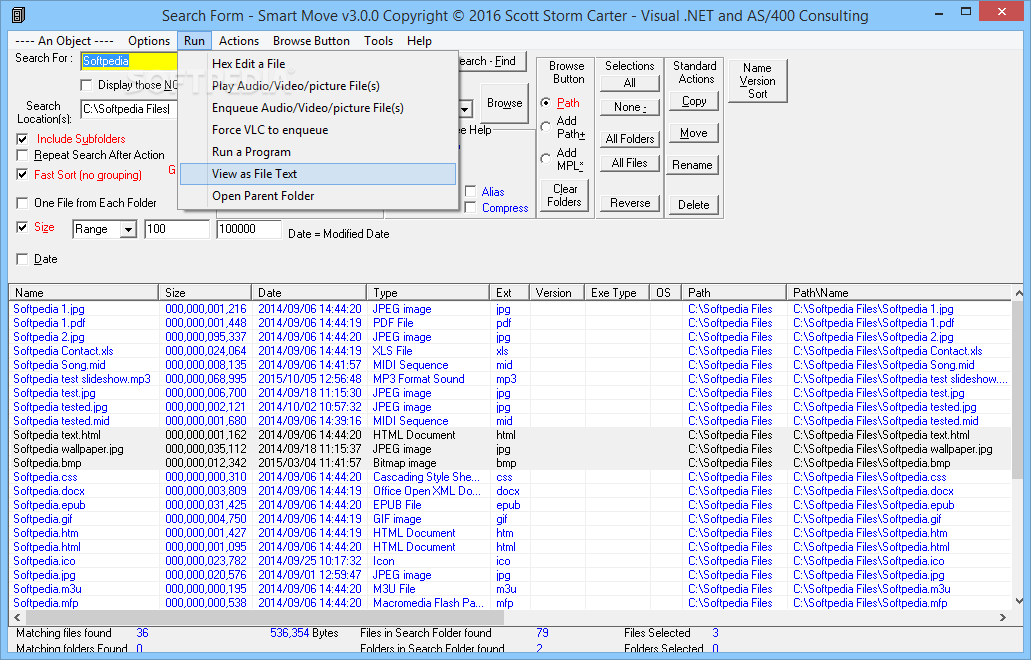Choose Hex Edit a File

(318, 64)
